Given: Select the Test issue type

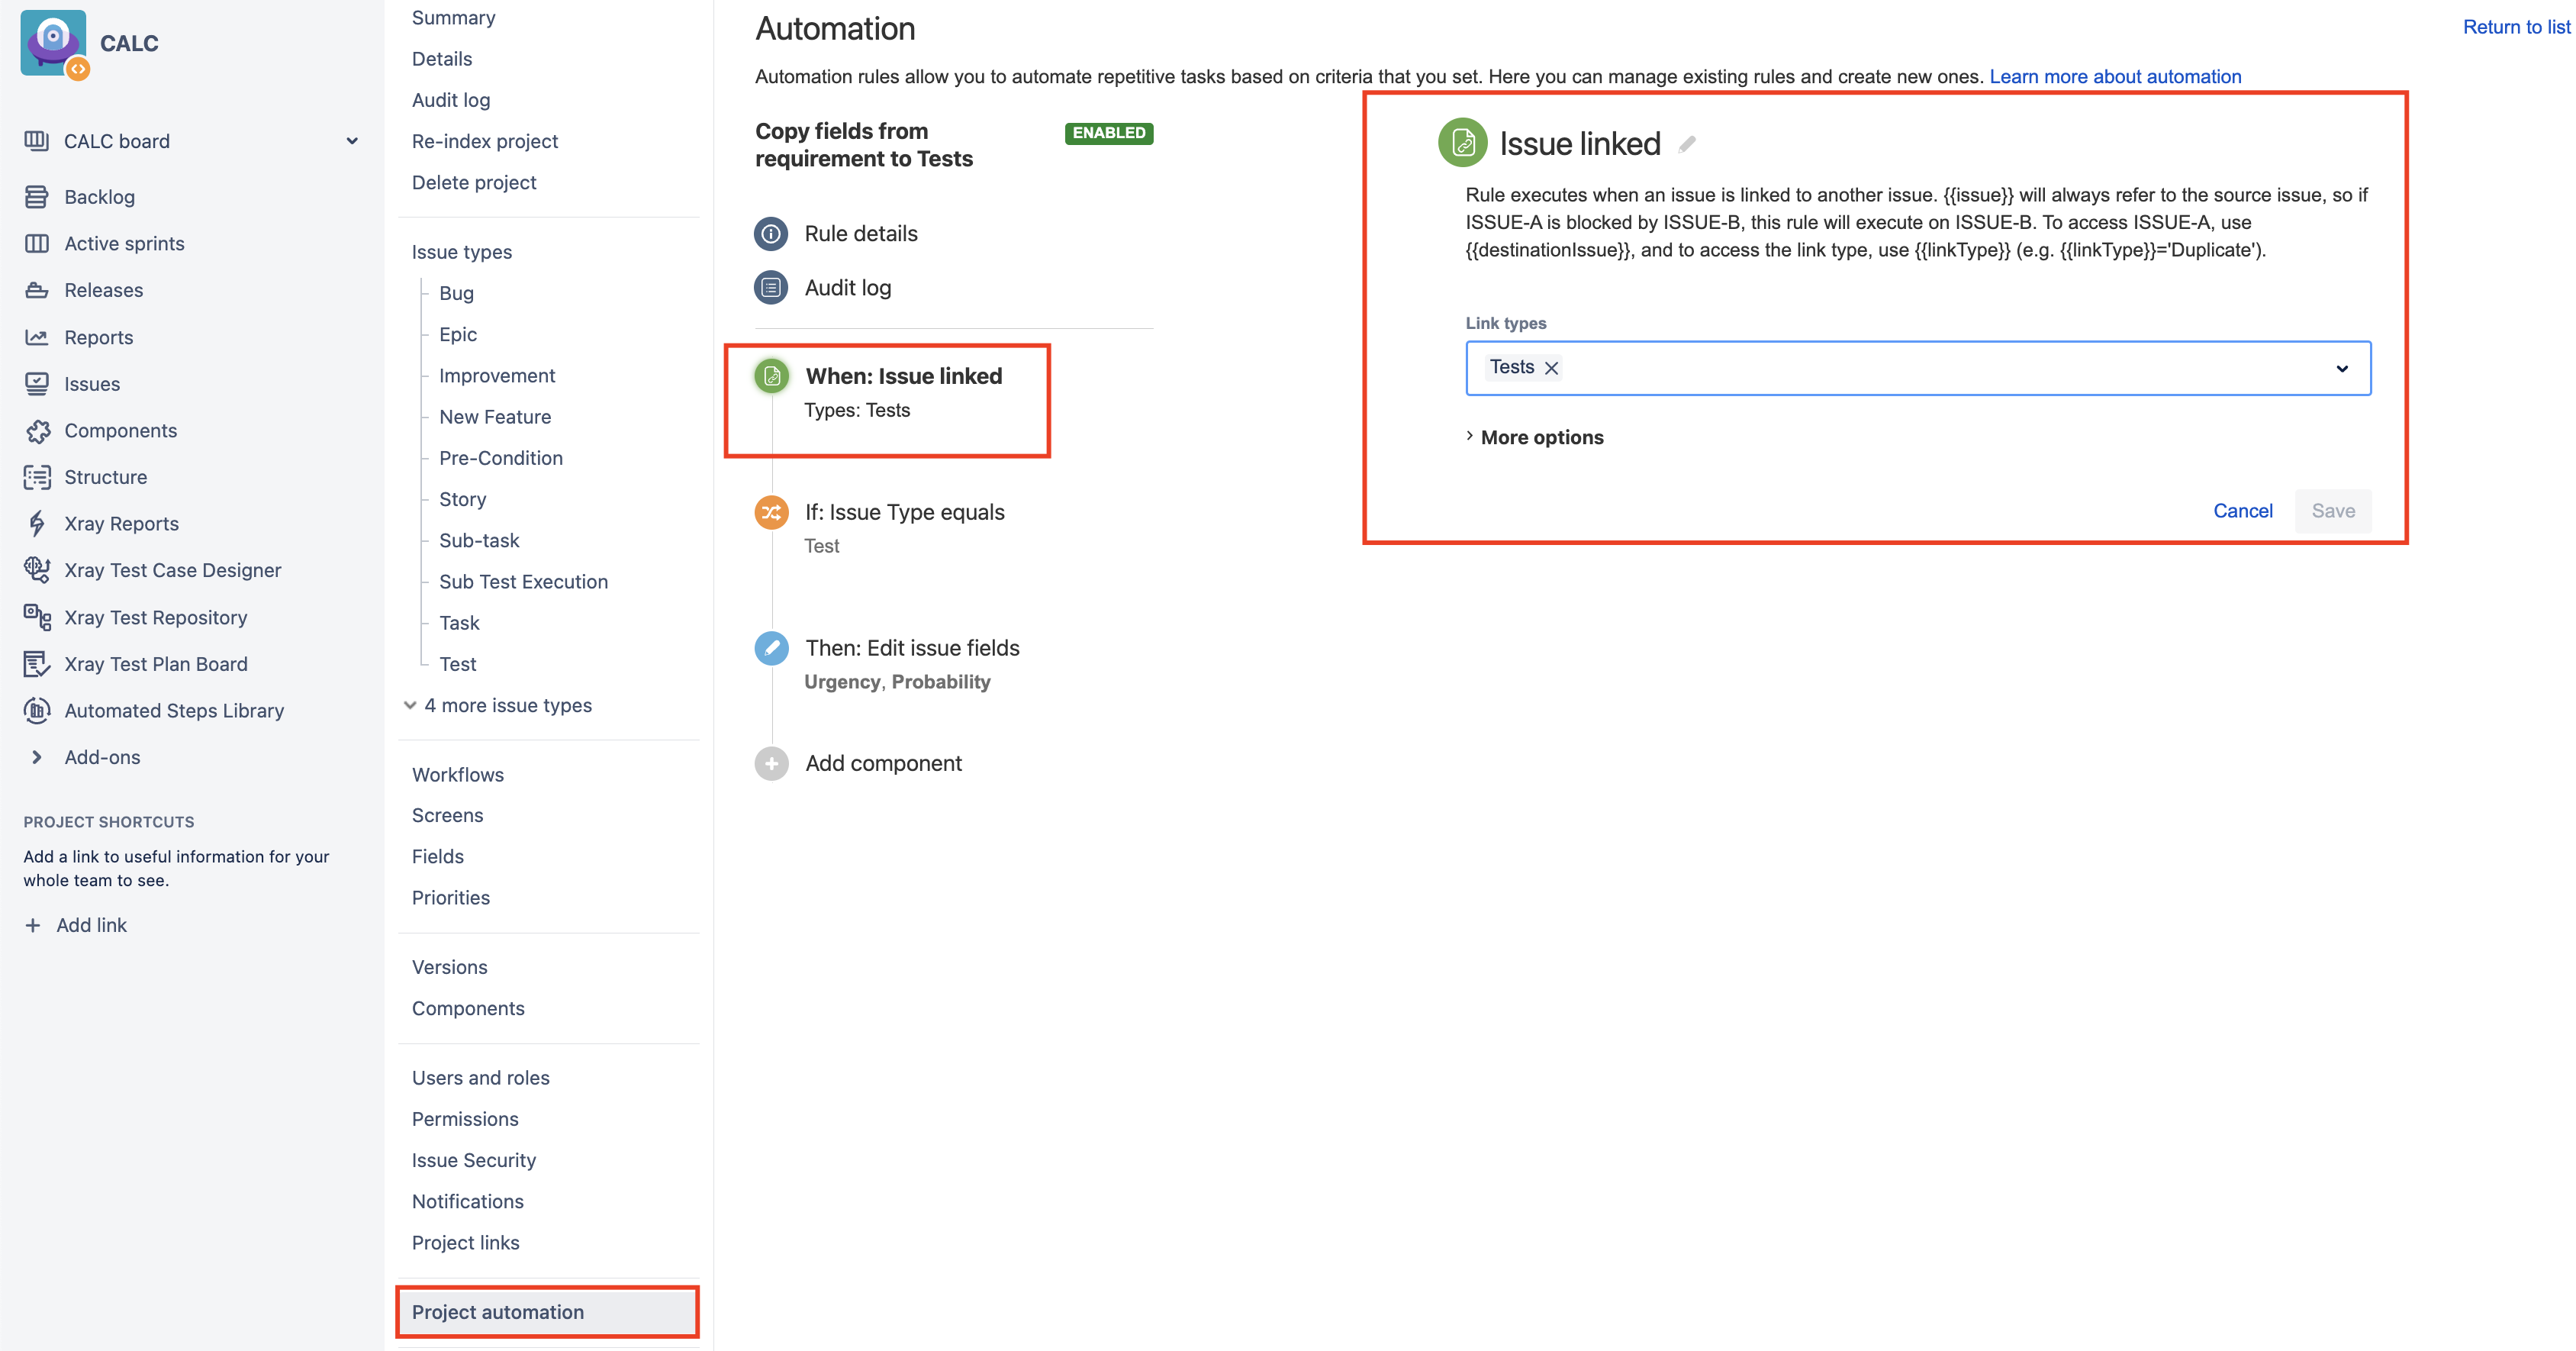Looking at the screenshot, I should [x=457, y=664].
